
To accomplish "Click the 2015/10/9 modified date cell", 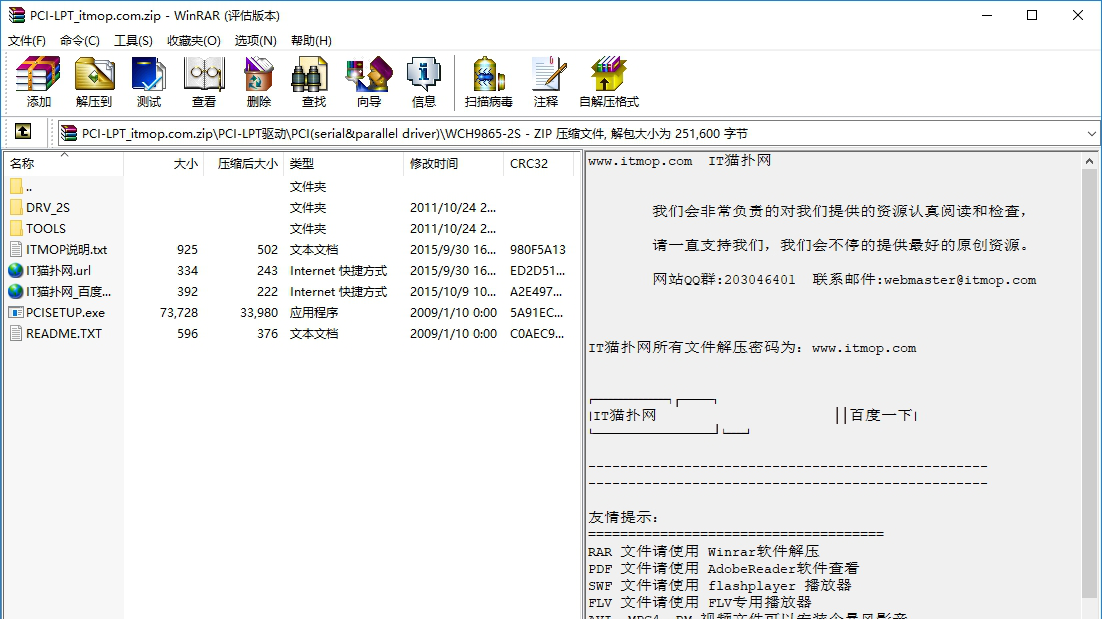I will tap(453, 292).
